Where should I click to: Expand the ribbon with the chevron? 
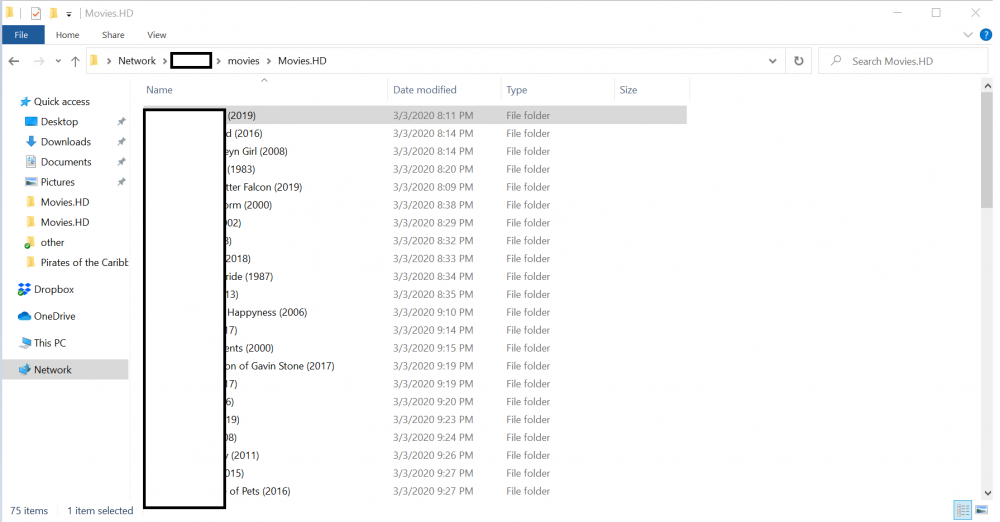click(x=967, y=35)
